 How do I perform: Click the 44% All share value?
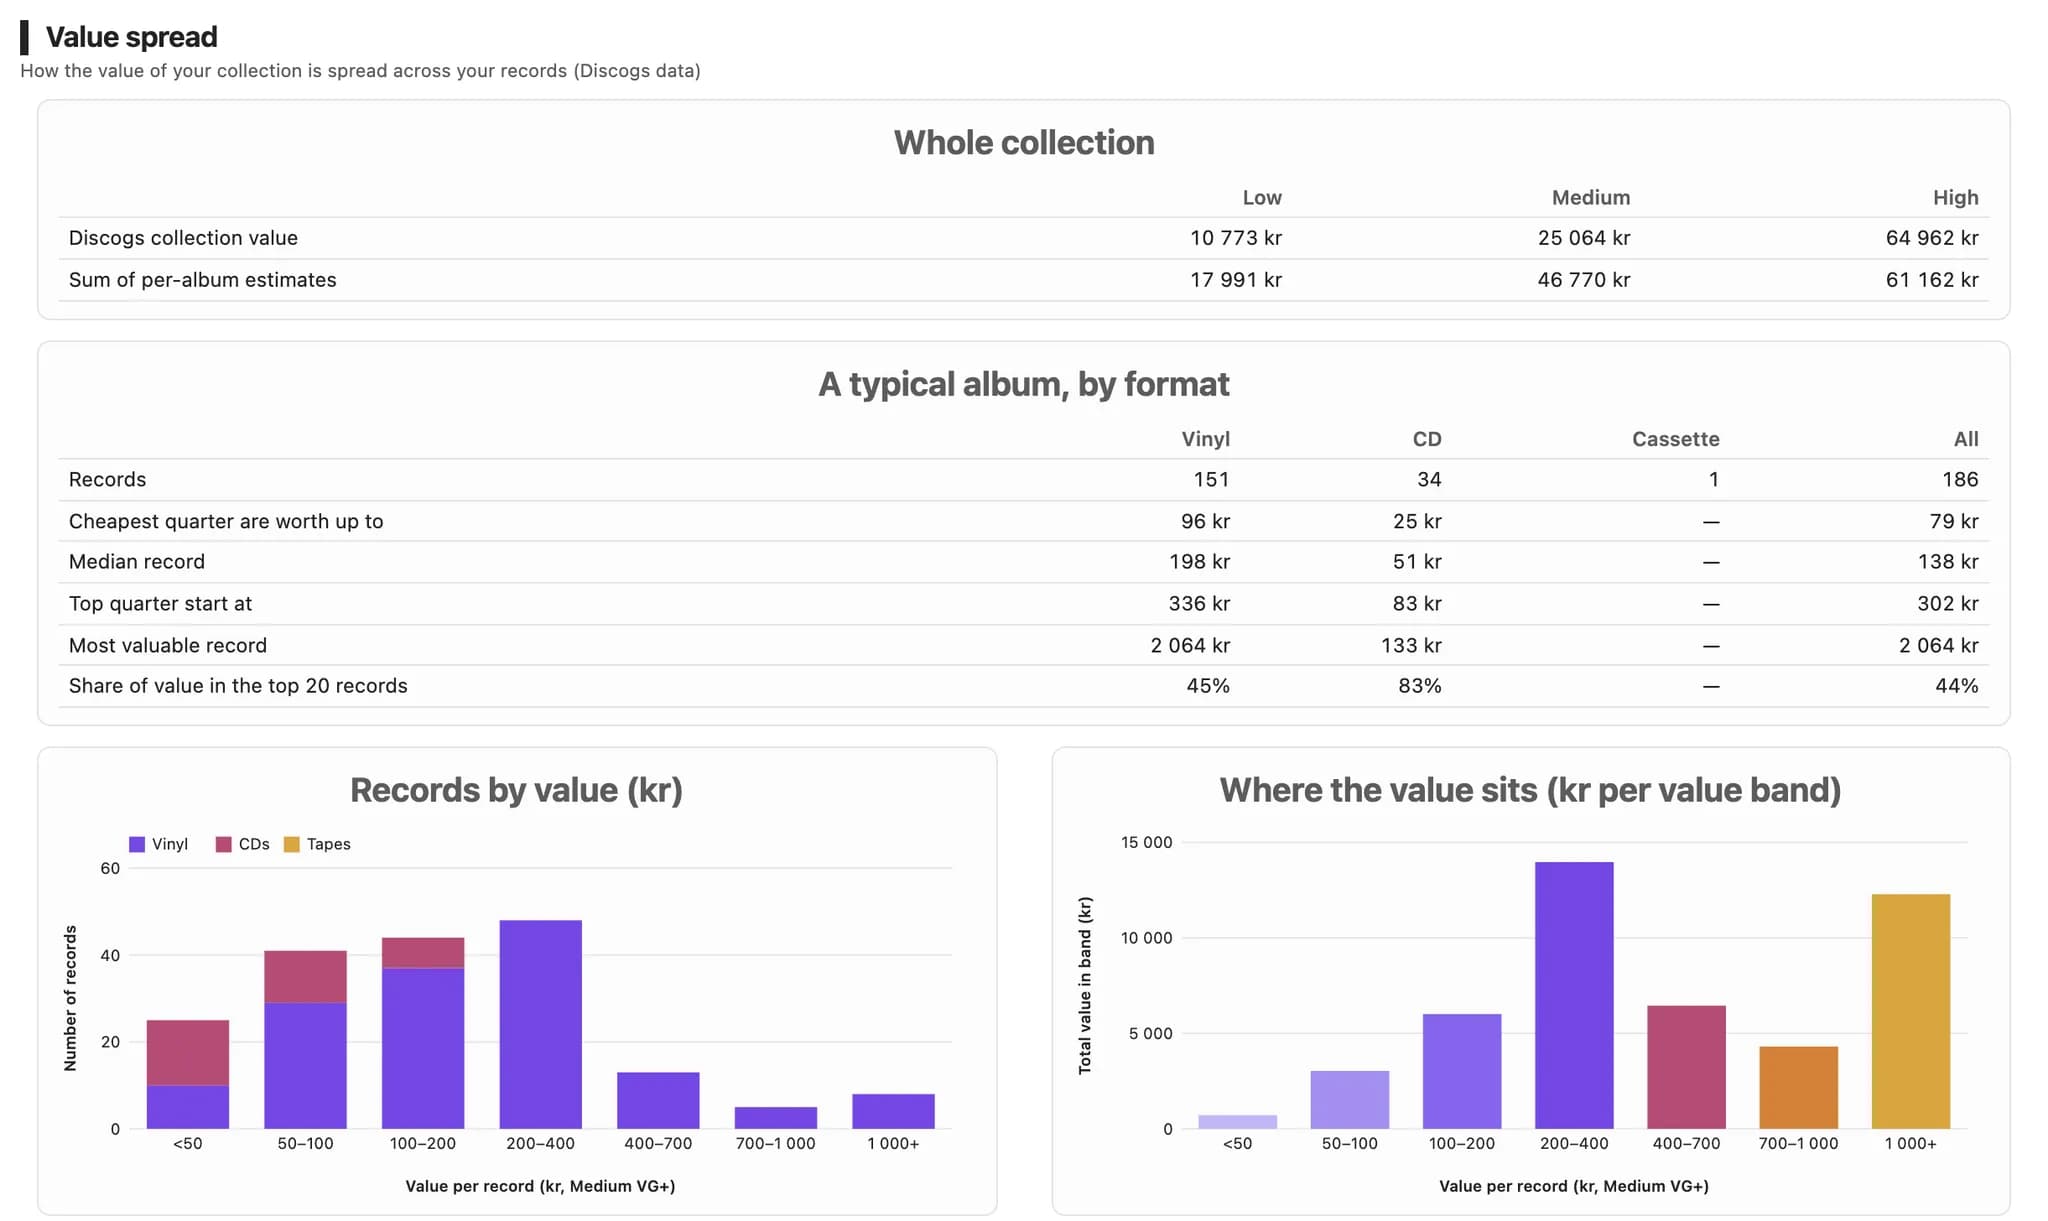pyautogui.click(x=1957, y=686)
